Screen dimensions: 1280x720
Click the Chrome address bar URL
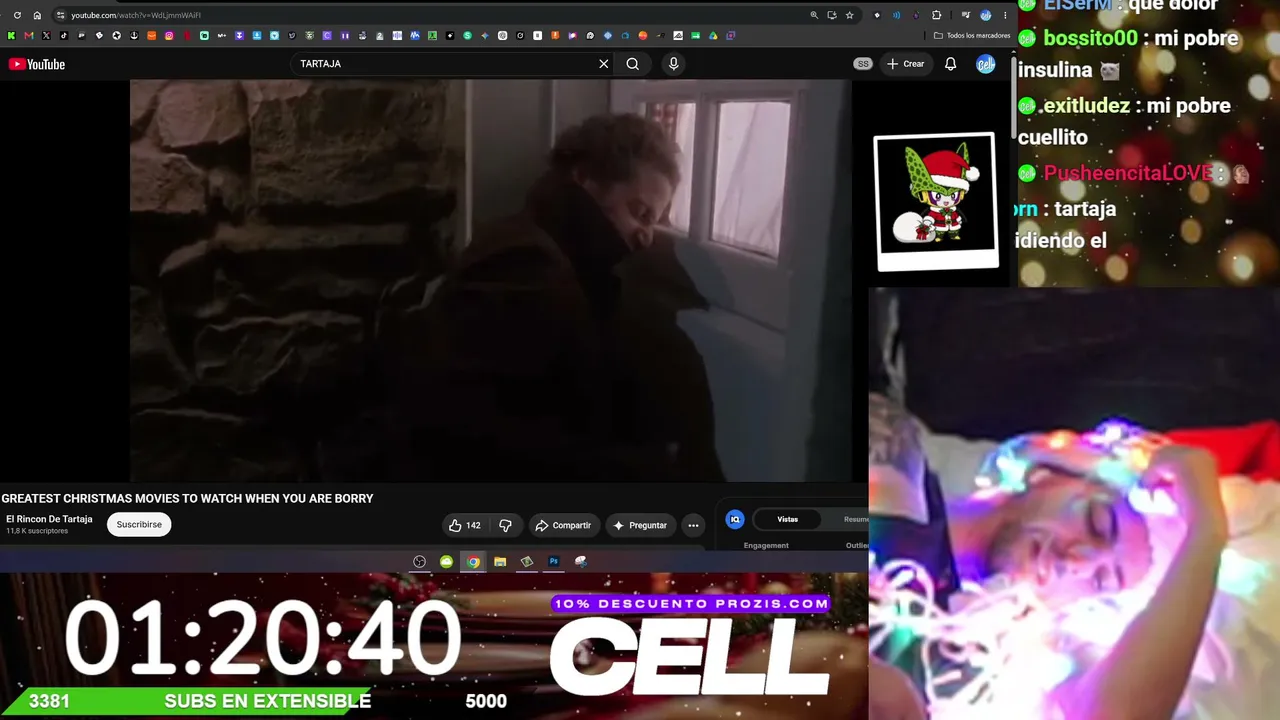pyautogui.click(x=136, y=15)
